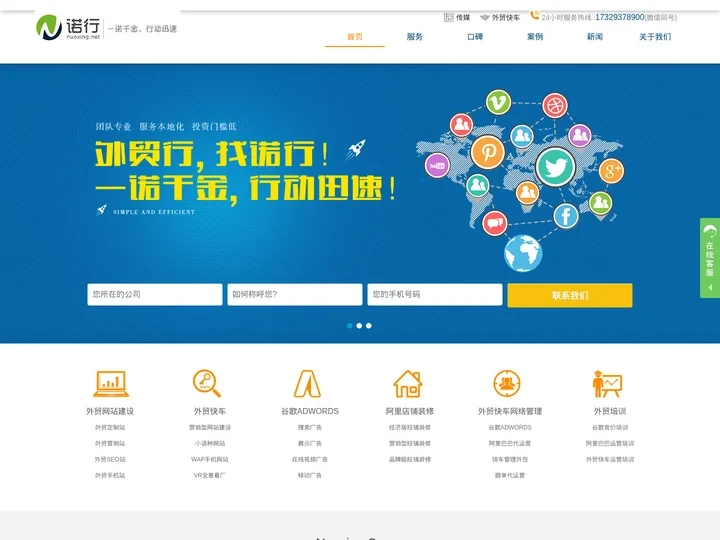The image size is (720, 540).
Task: Open the 外贸快车网络管理 service heading
Action: [x=510, y=411]
